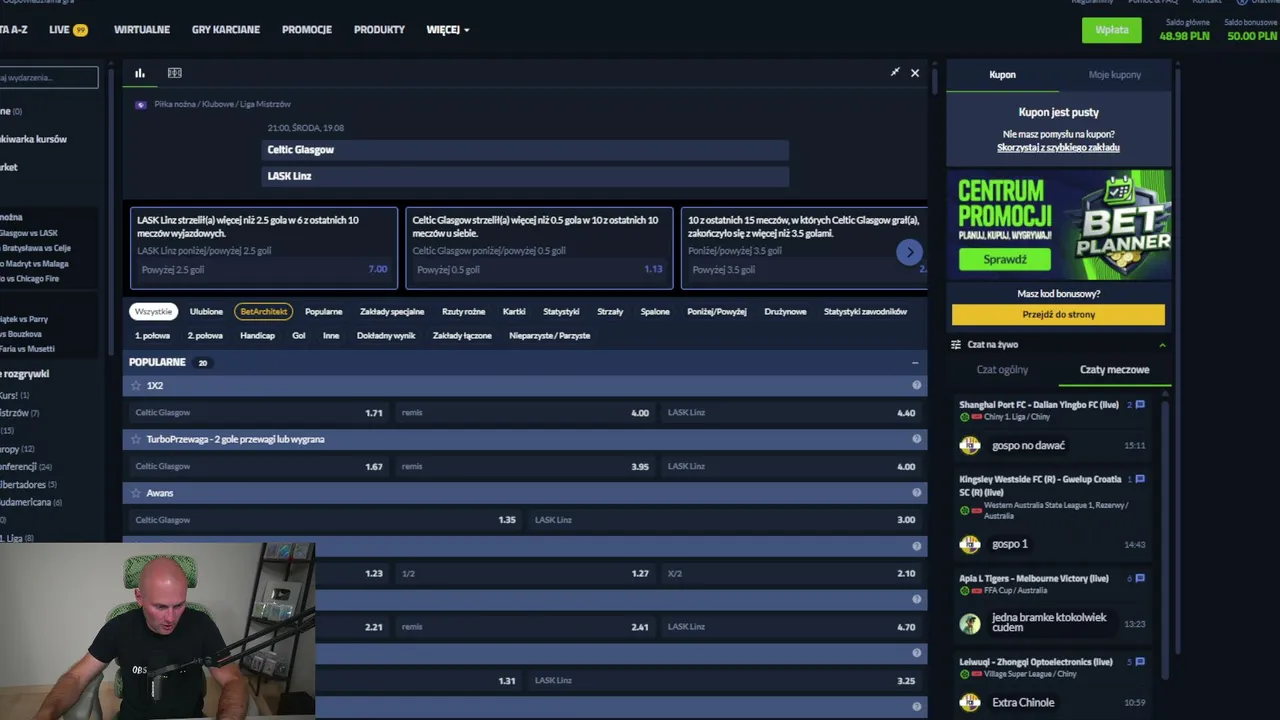Follow the 'Skorzystaj z szybkiego zakładu' link
The width and height of the screenshot is (1280, 720).
1058,148
